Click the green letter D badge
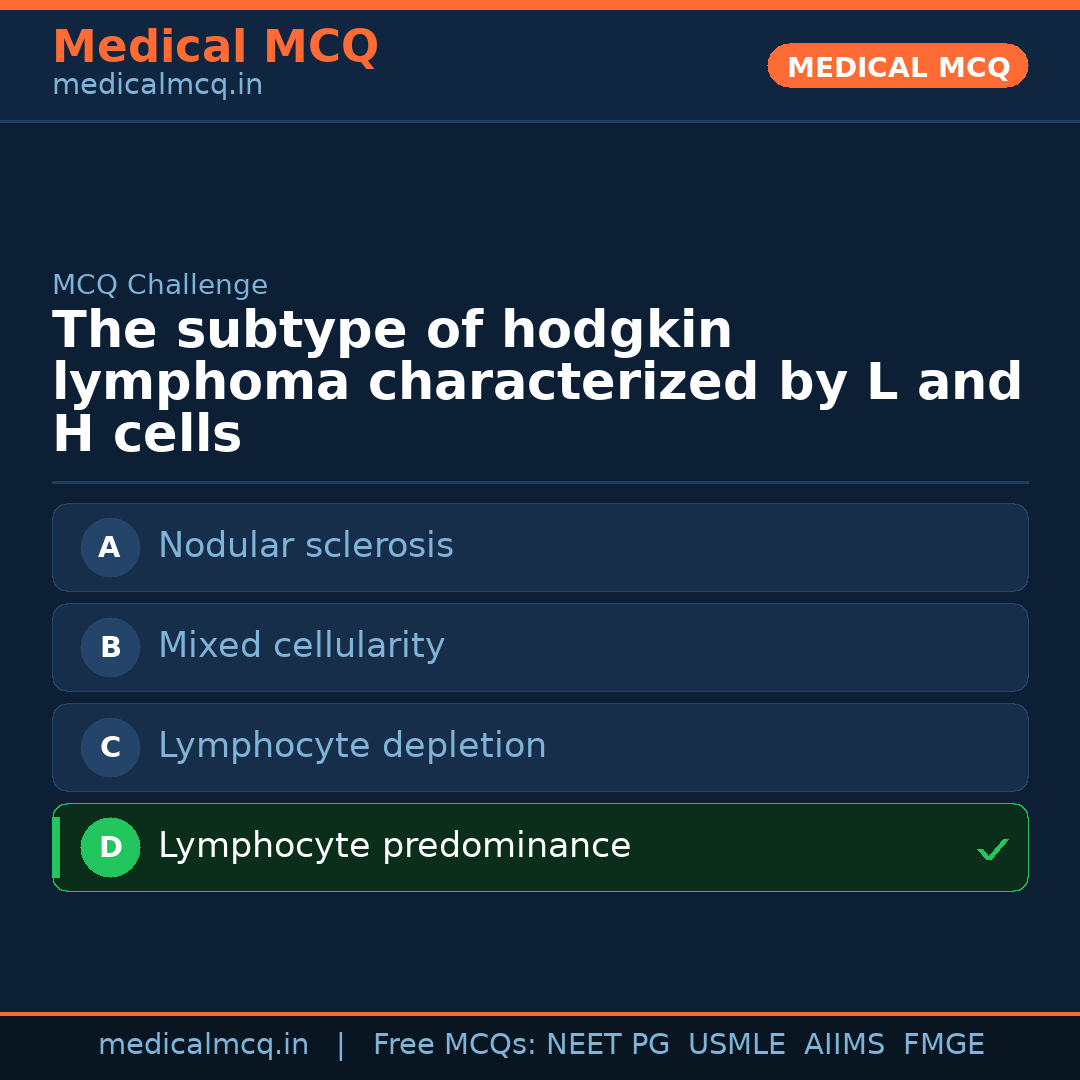1080x1080 pixels. [x=110, y=847]
